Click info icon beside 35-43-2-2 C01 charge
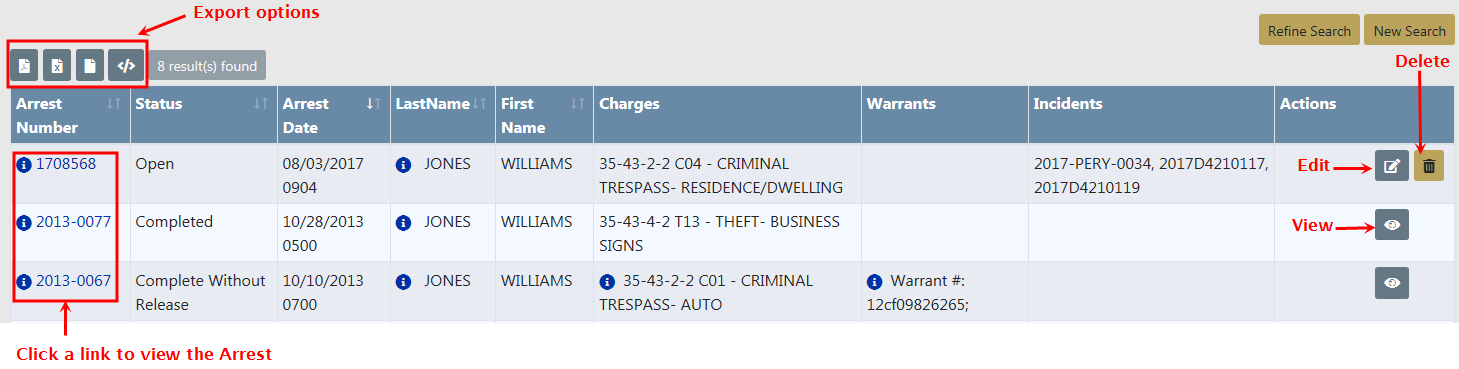Image resolution: width=1459 pixels, height=369 pixels. pos(606,282)
